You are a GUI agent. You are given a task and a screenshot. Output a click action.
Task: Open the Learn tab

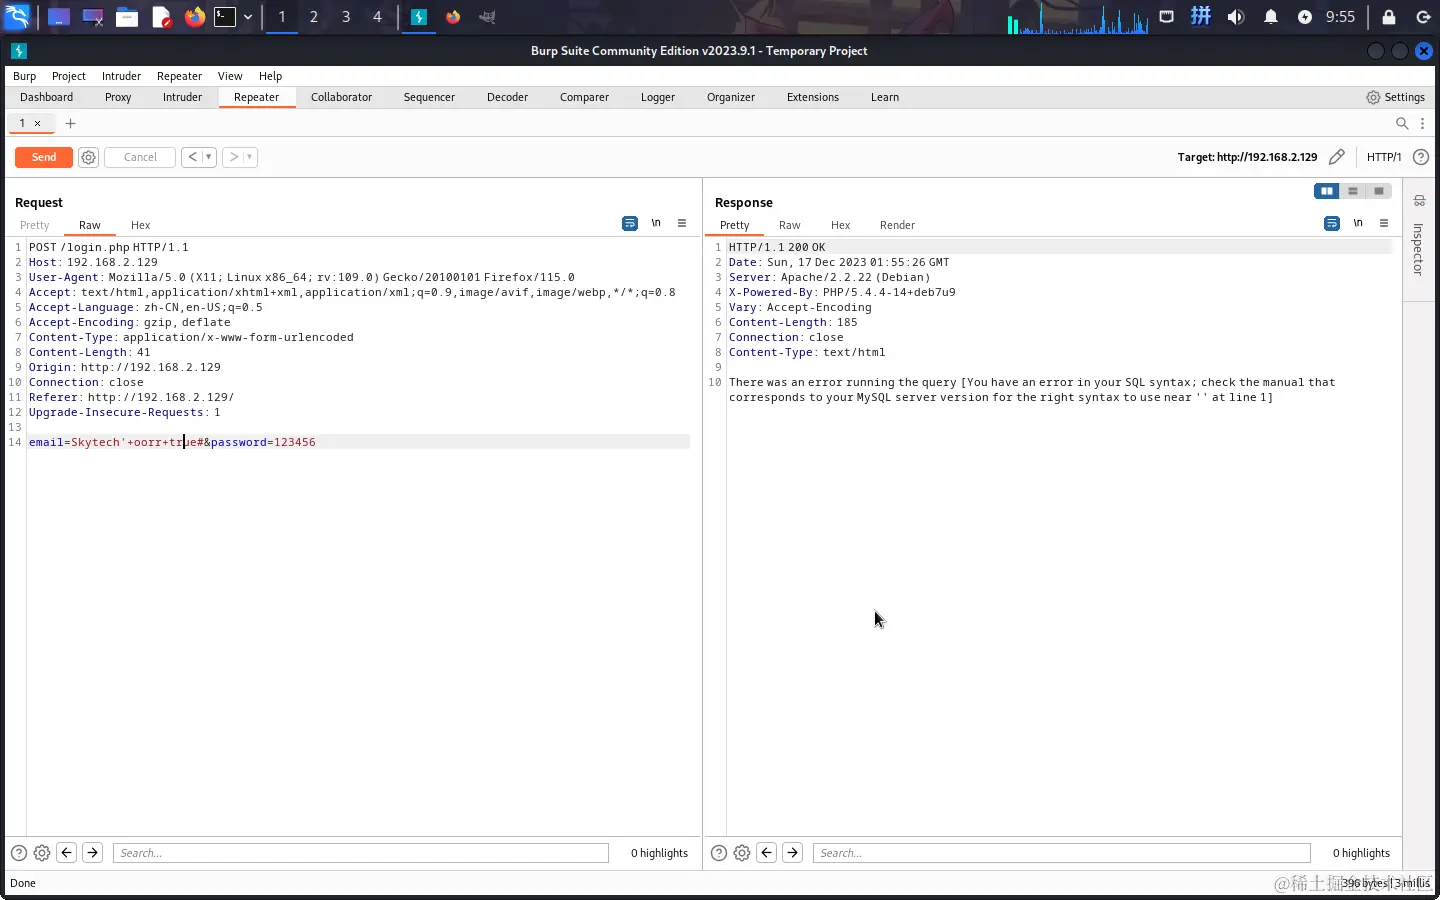(x=885, y=97)
